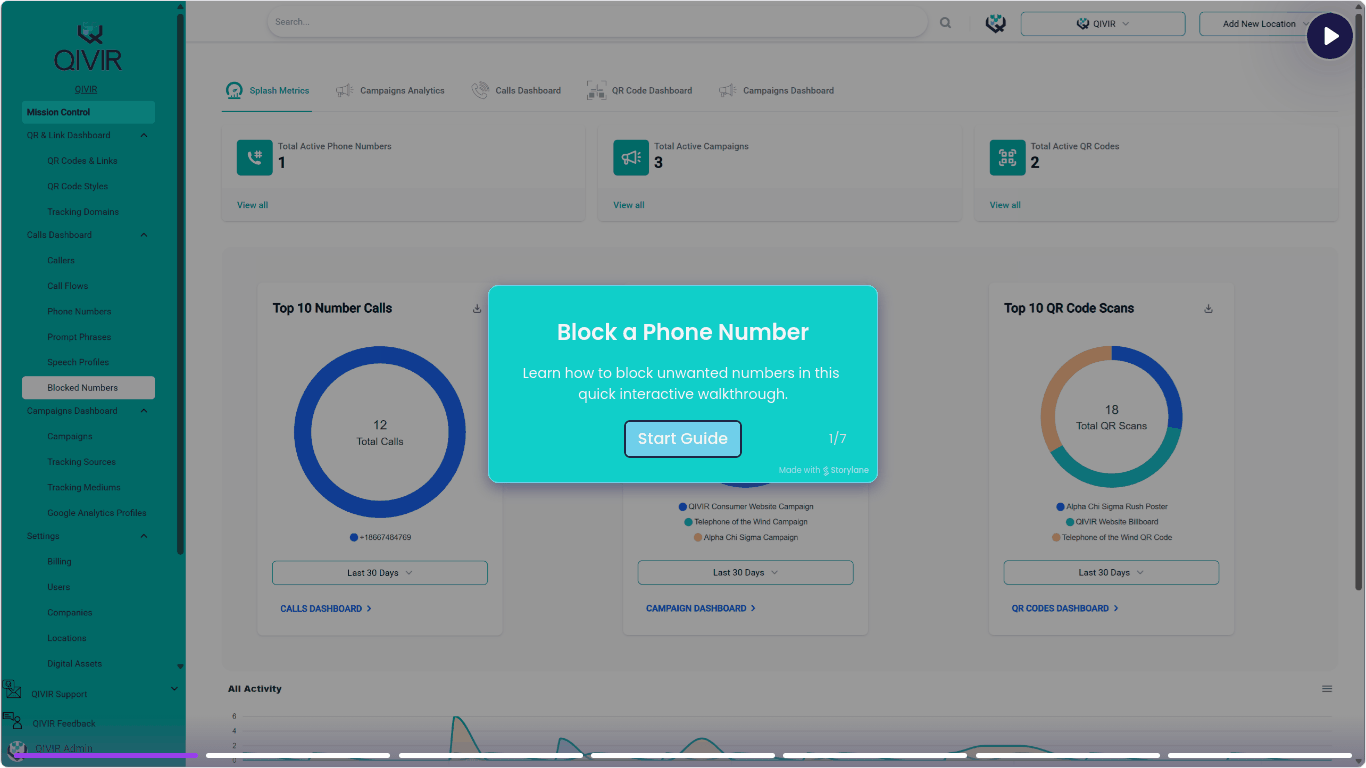Collapse the Calls Dashboard sidebar section

point(144,235)
